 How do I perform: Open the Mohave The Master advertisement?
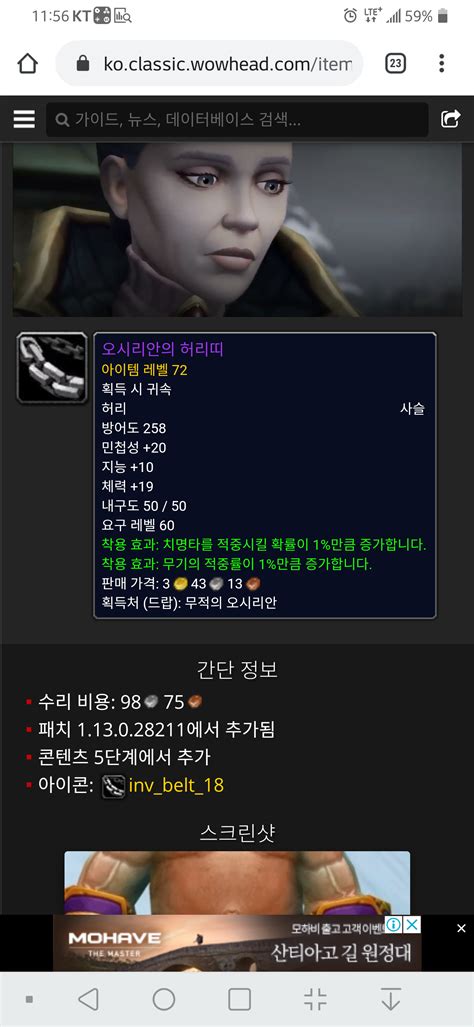point(237,943)
